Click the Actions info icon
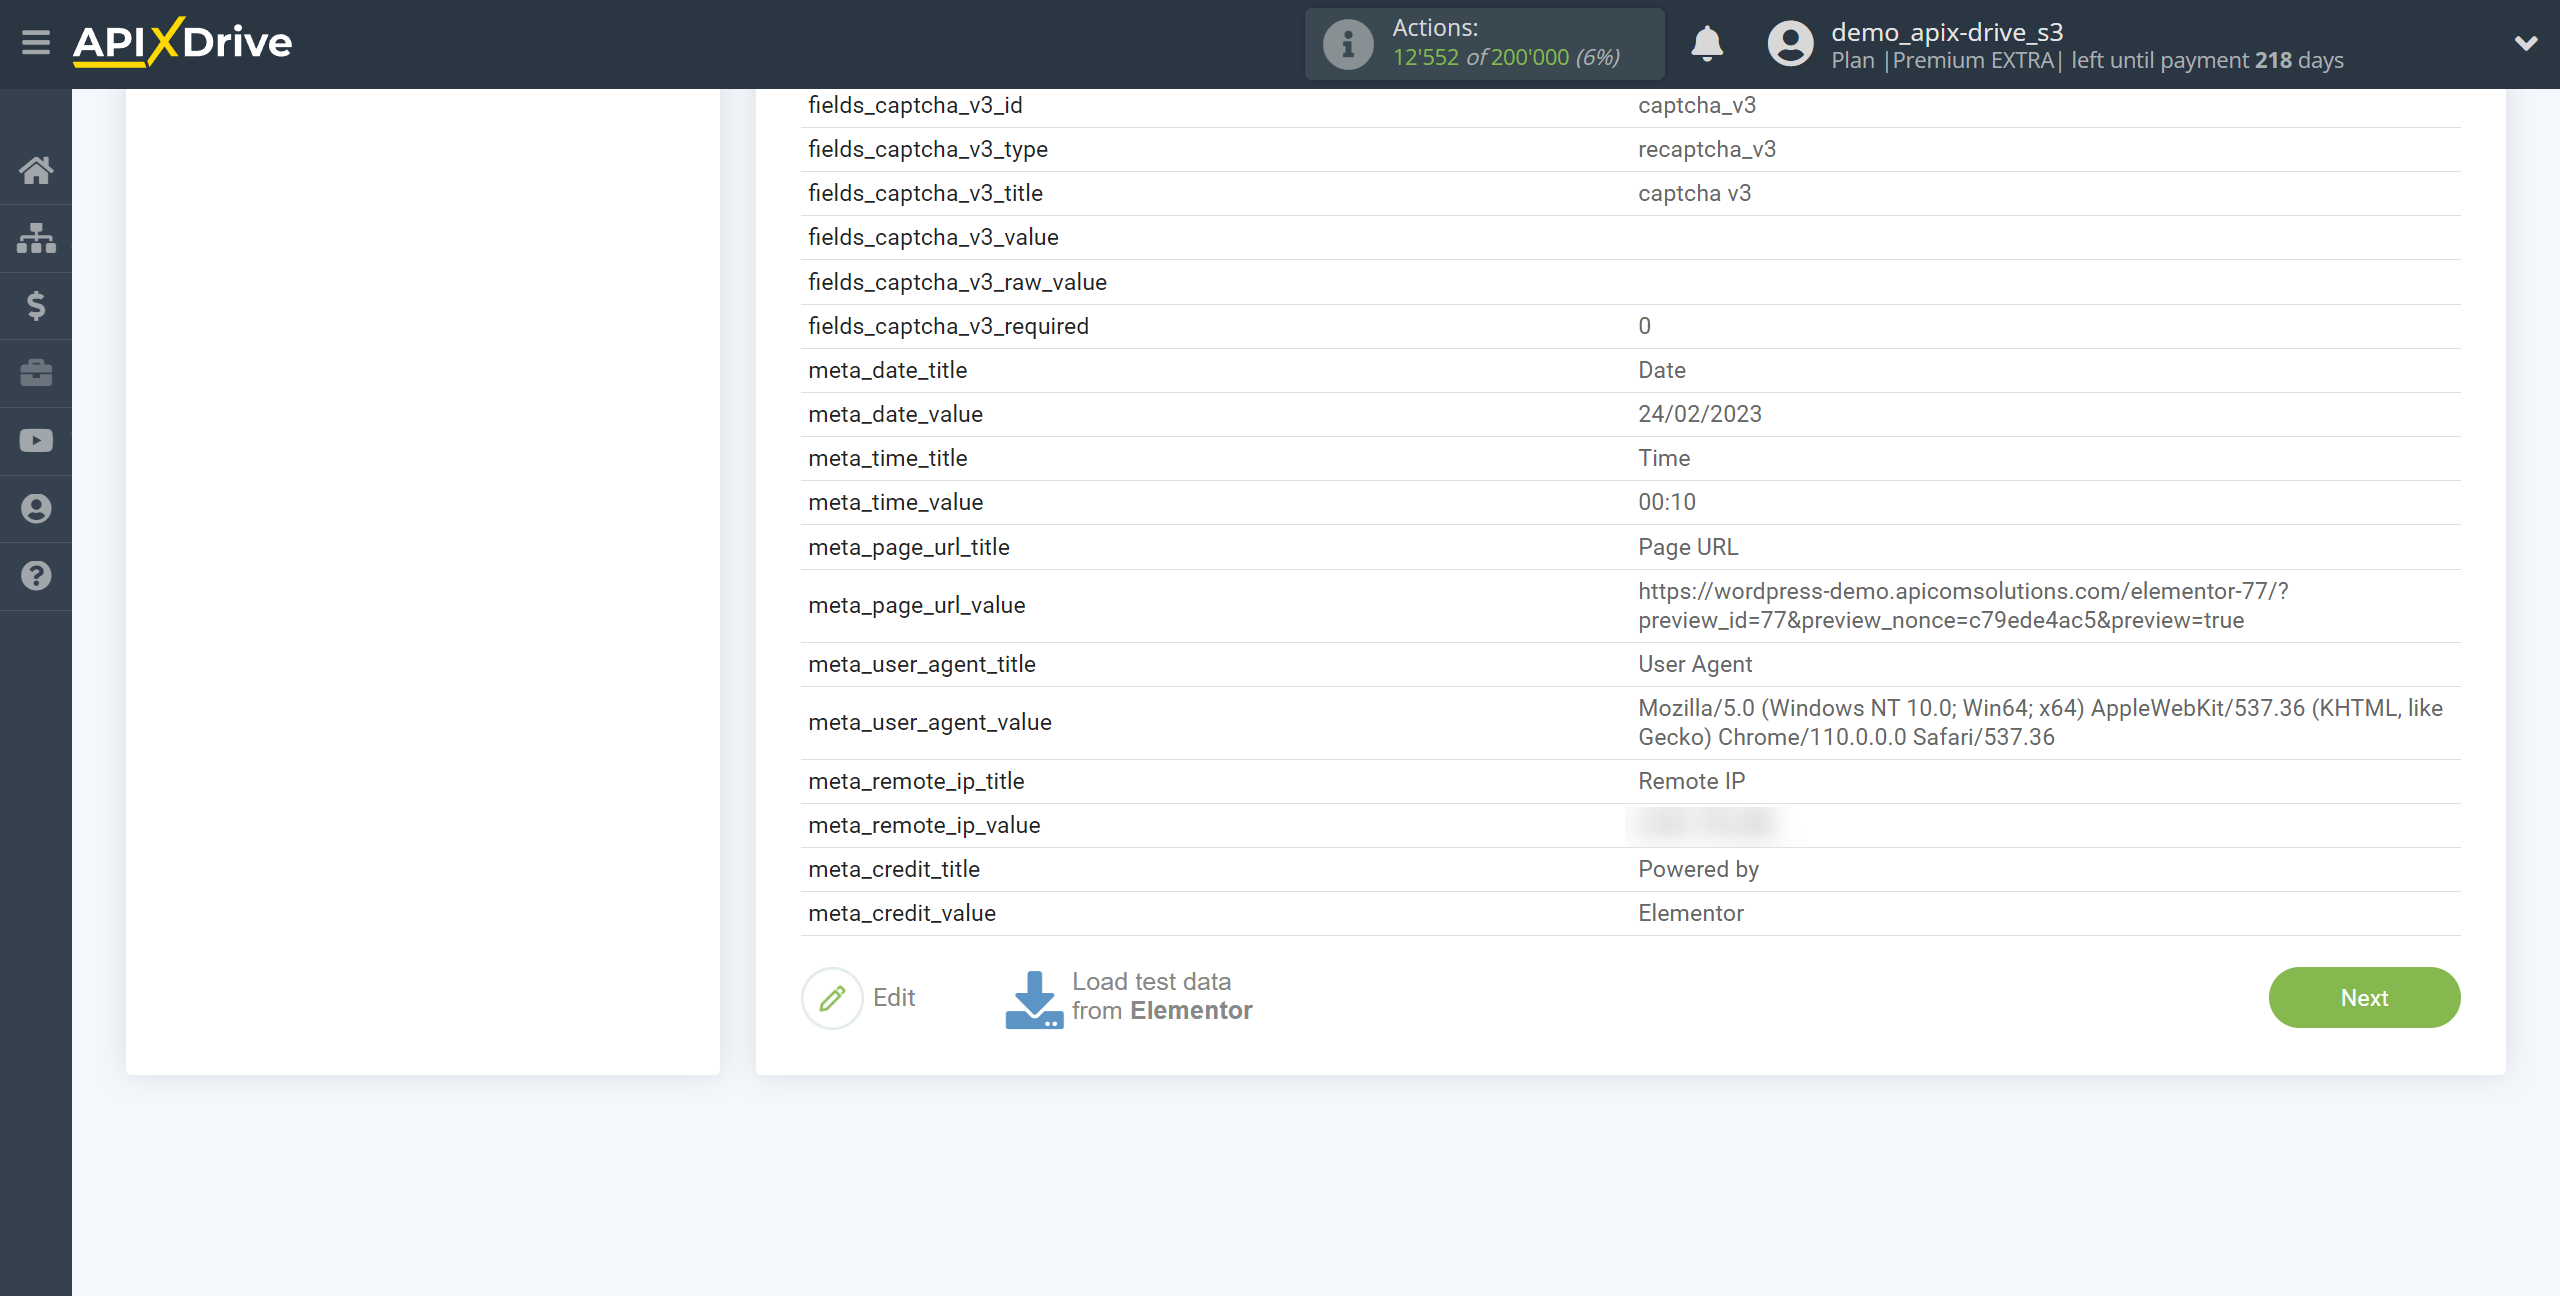2560x1296 pixels. [1348, 44]
